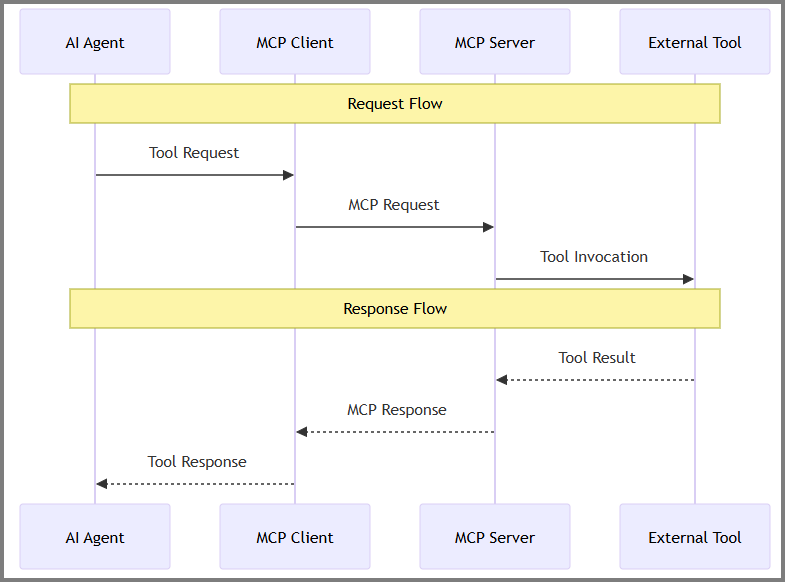Click the yellow Request Flow note banner
This screenshot has width=785, height=582.
[395, 104]
